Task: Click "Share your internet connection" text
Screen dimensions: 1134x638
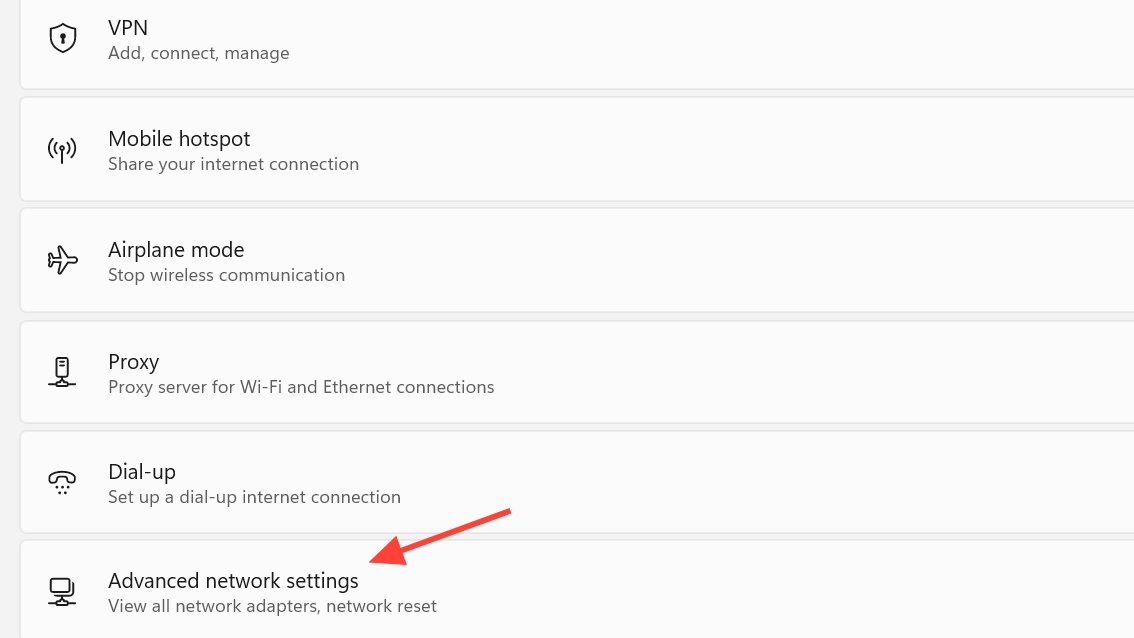Action: [x=233, y=164]
